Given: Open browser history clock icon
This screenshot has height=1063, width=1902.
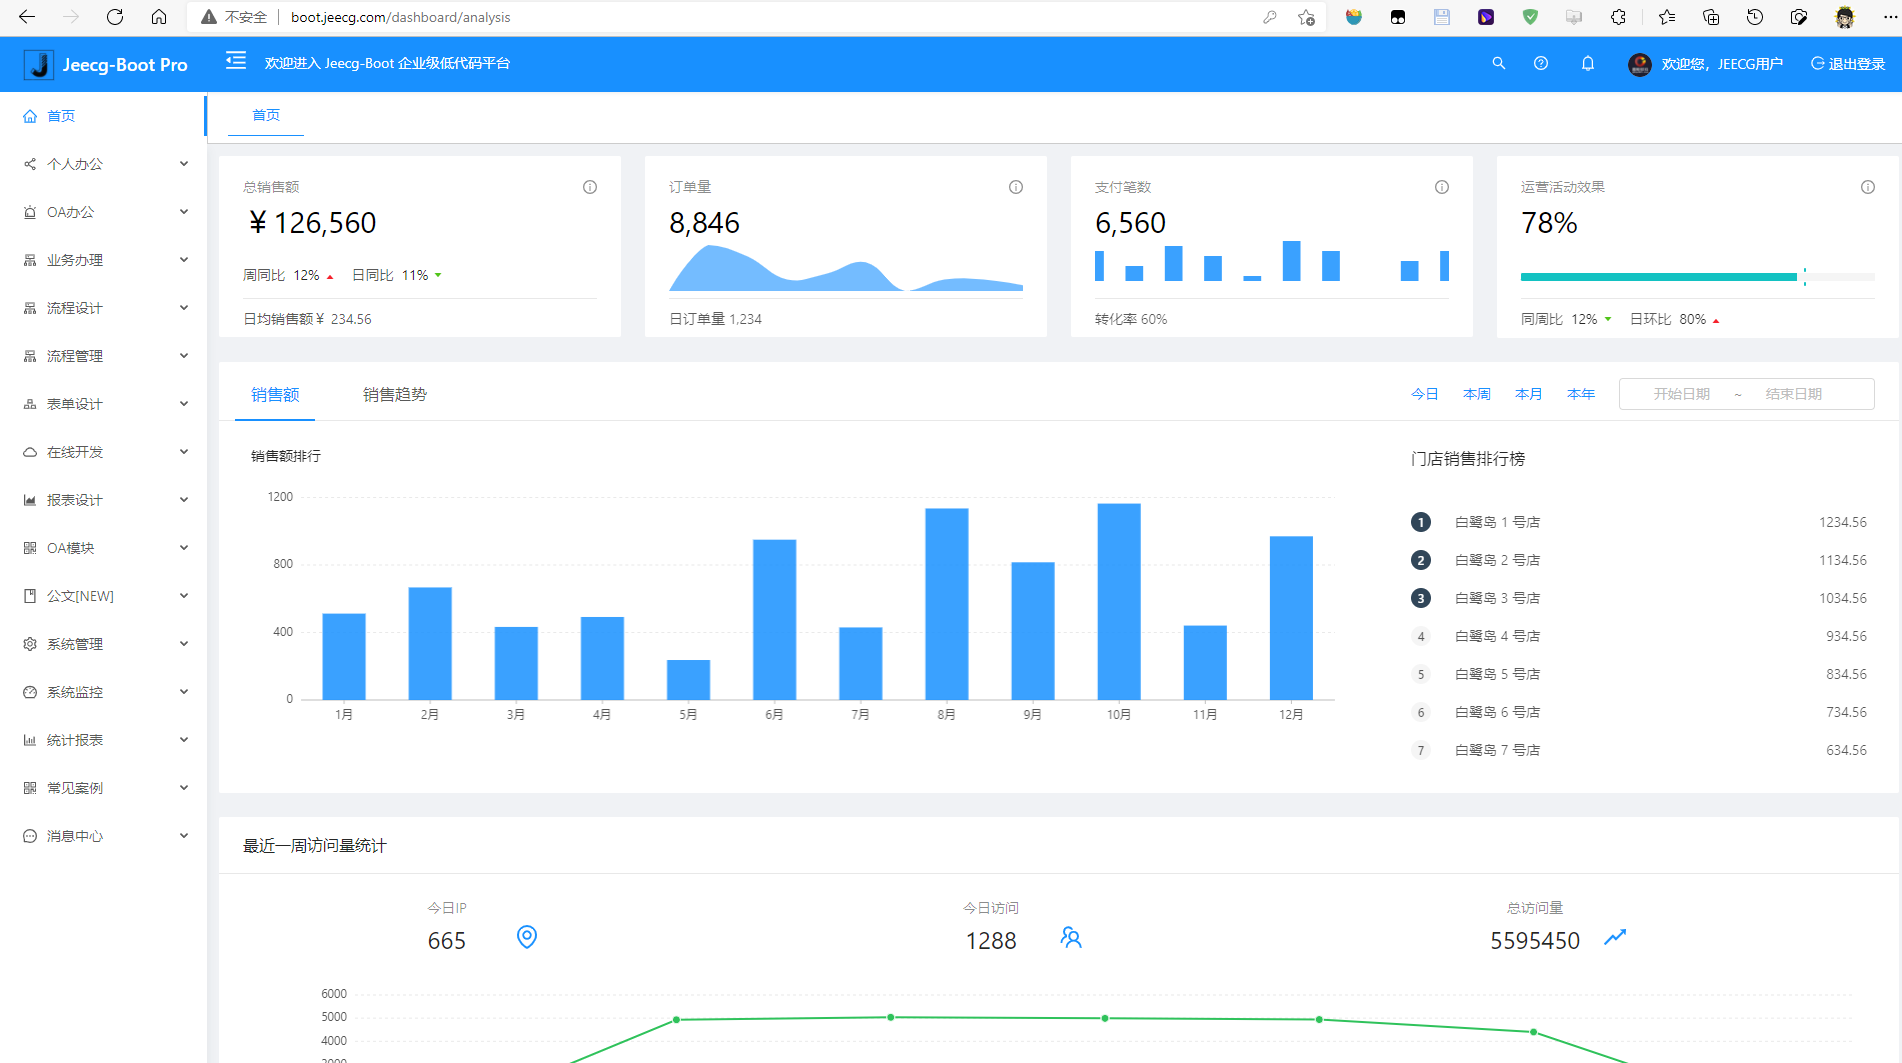Looking at the screenshot, I should point(1755,17).
